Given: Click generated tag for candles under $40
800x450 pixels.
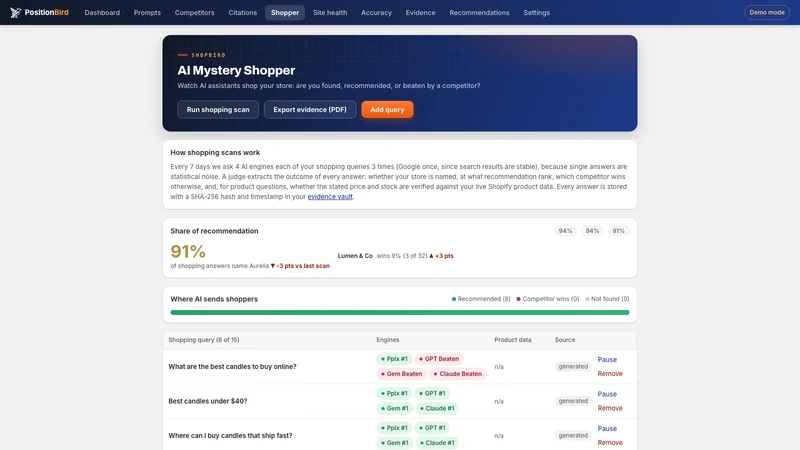Looking at the screenshot, I should click(572, 401).
